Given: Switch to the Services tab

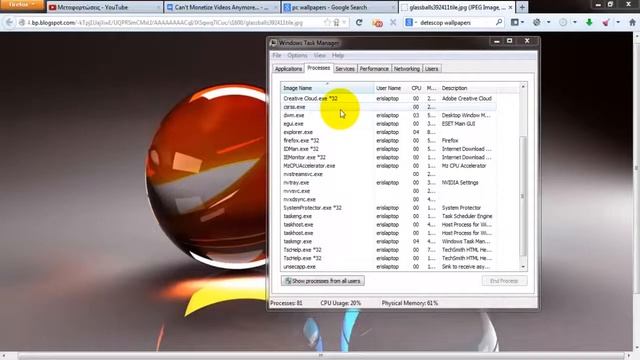Looking at the screenshot, I should 345,69.
